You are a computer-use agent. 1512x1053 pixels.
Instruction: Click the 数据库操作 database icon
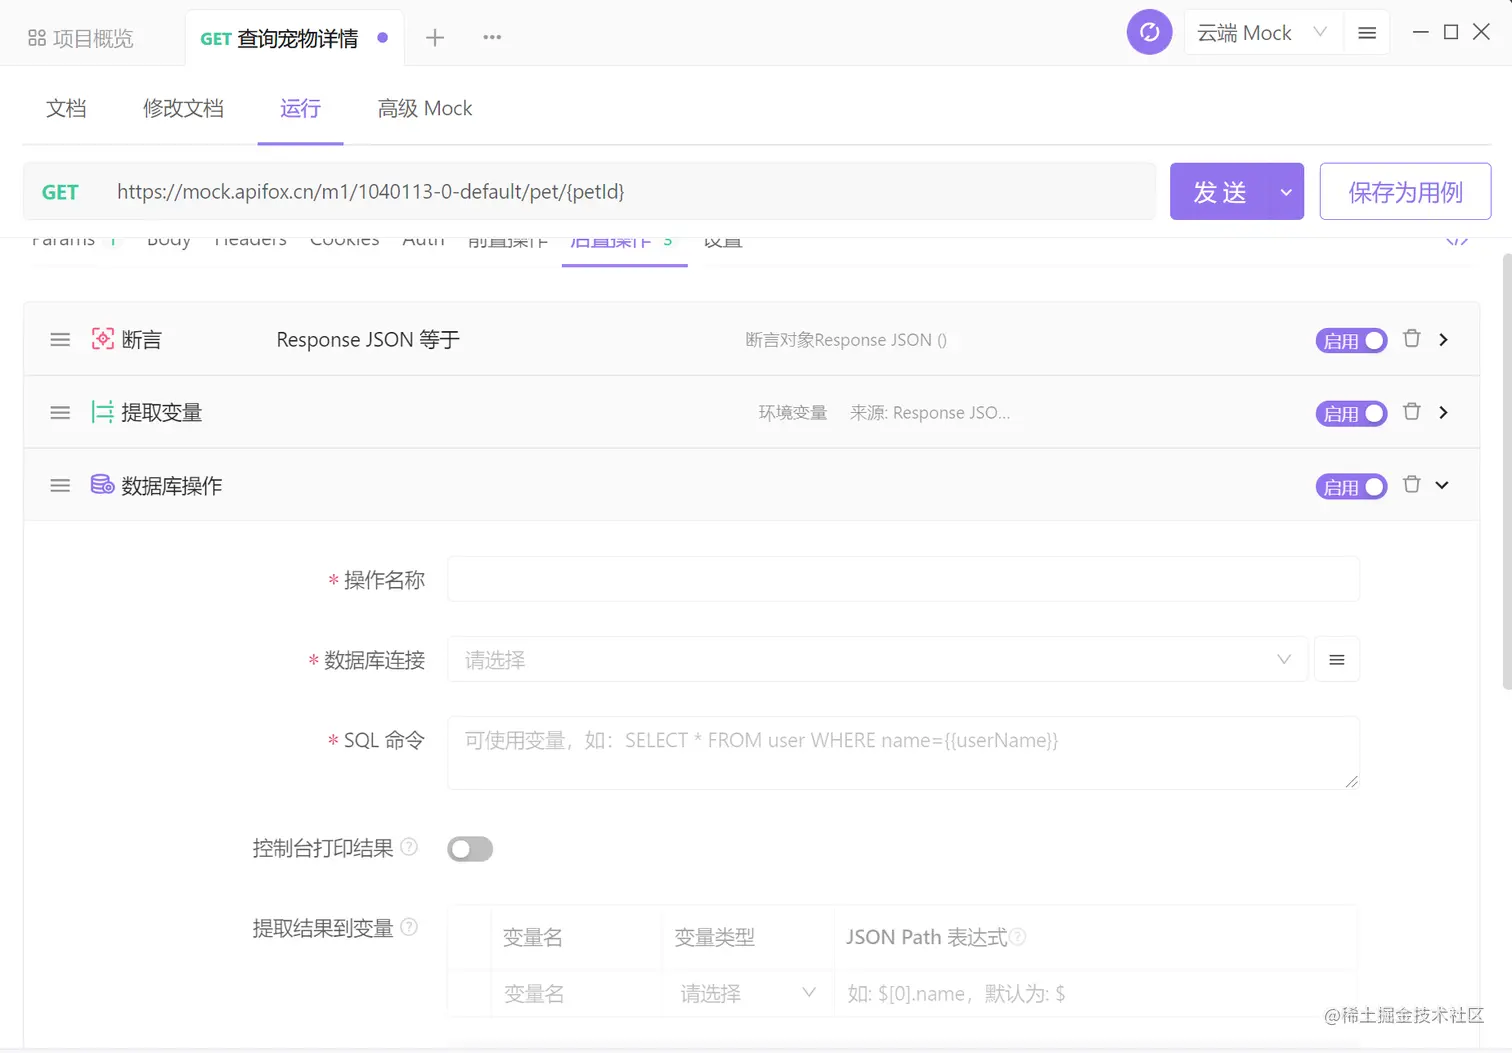(102, 485)
